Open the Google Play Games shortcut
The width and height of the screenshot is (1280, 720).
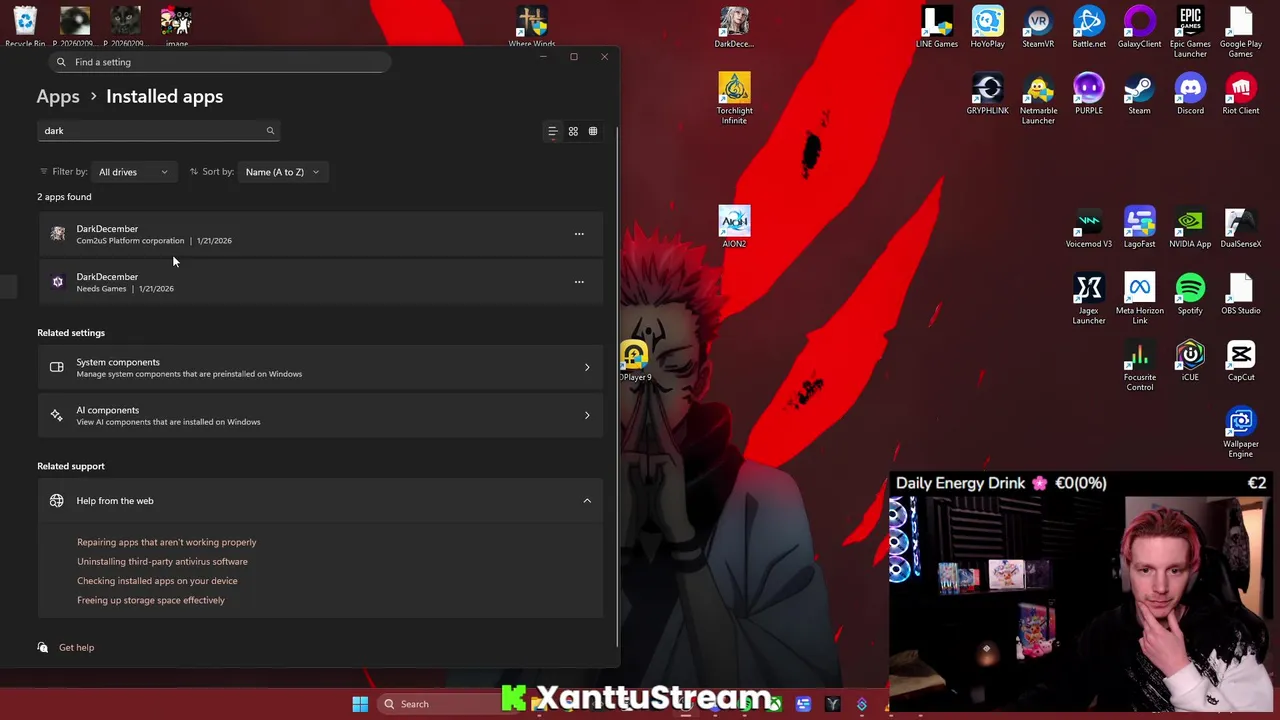tap(1241, 32)
